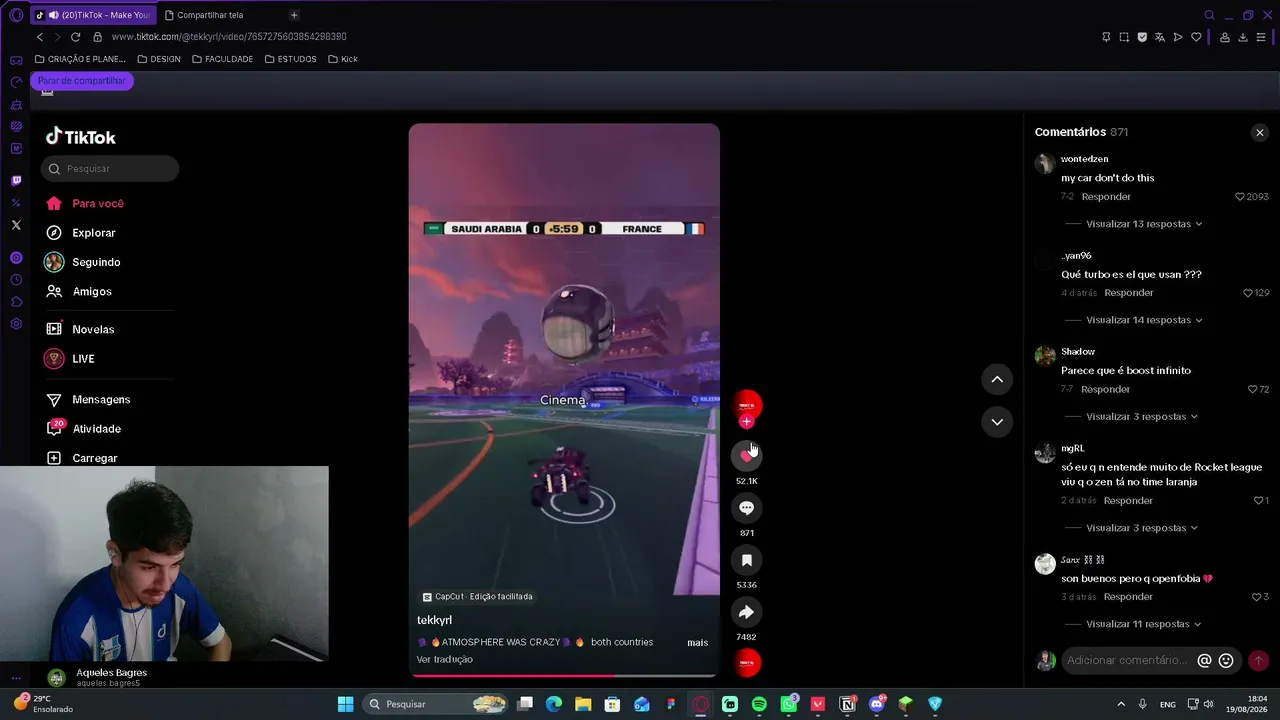Open the FACULDADE bookmarks folder

coord(222,59)
